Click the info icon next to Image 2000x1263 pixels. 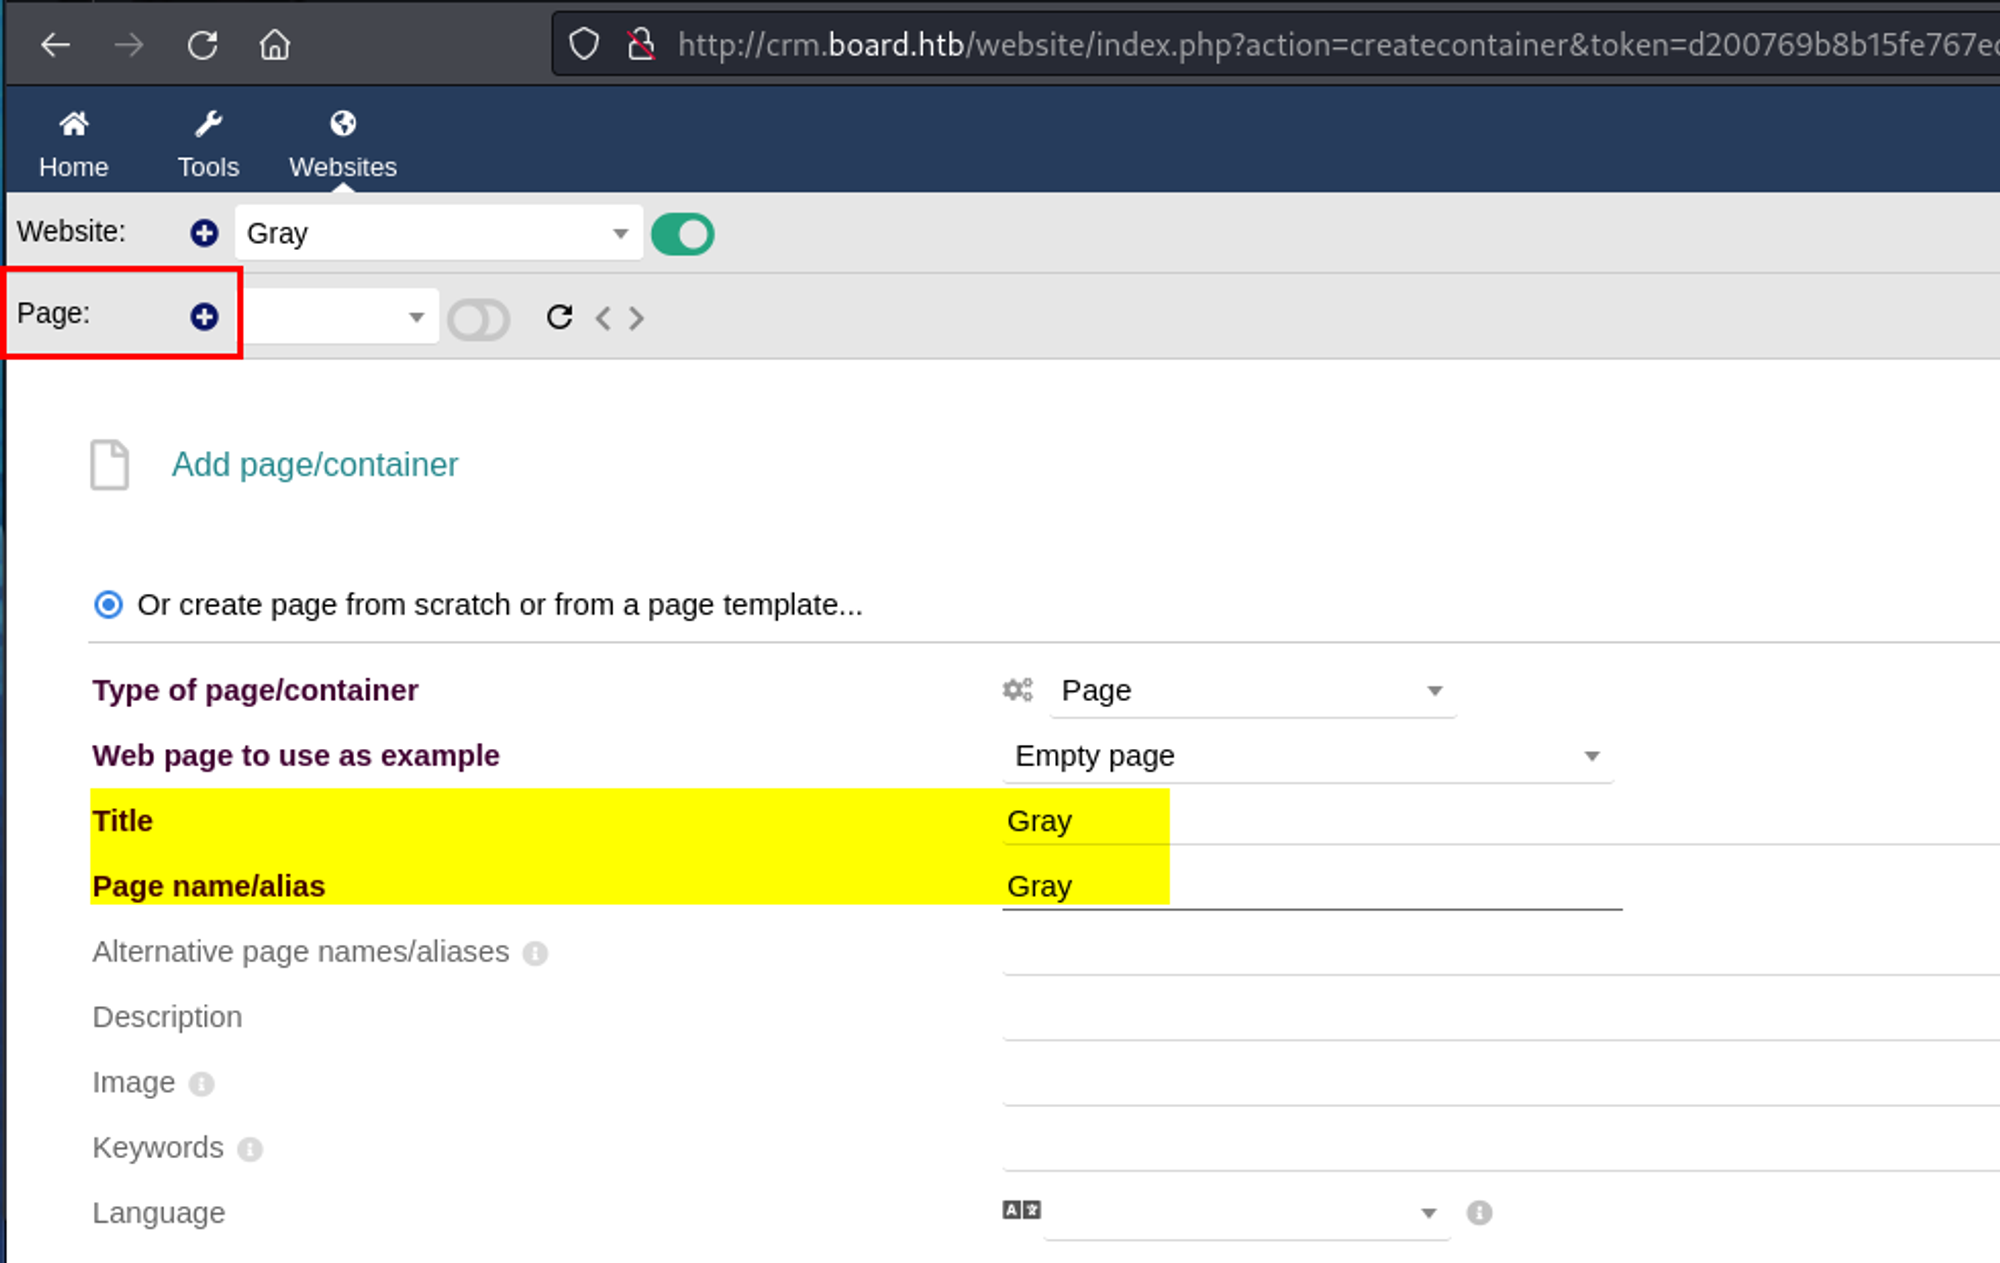[x=202, y=1084]
